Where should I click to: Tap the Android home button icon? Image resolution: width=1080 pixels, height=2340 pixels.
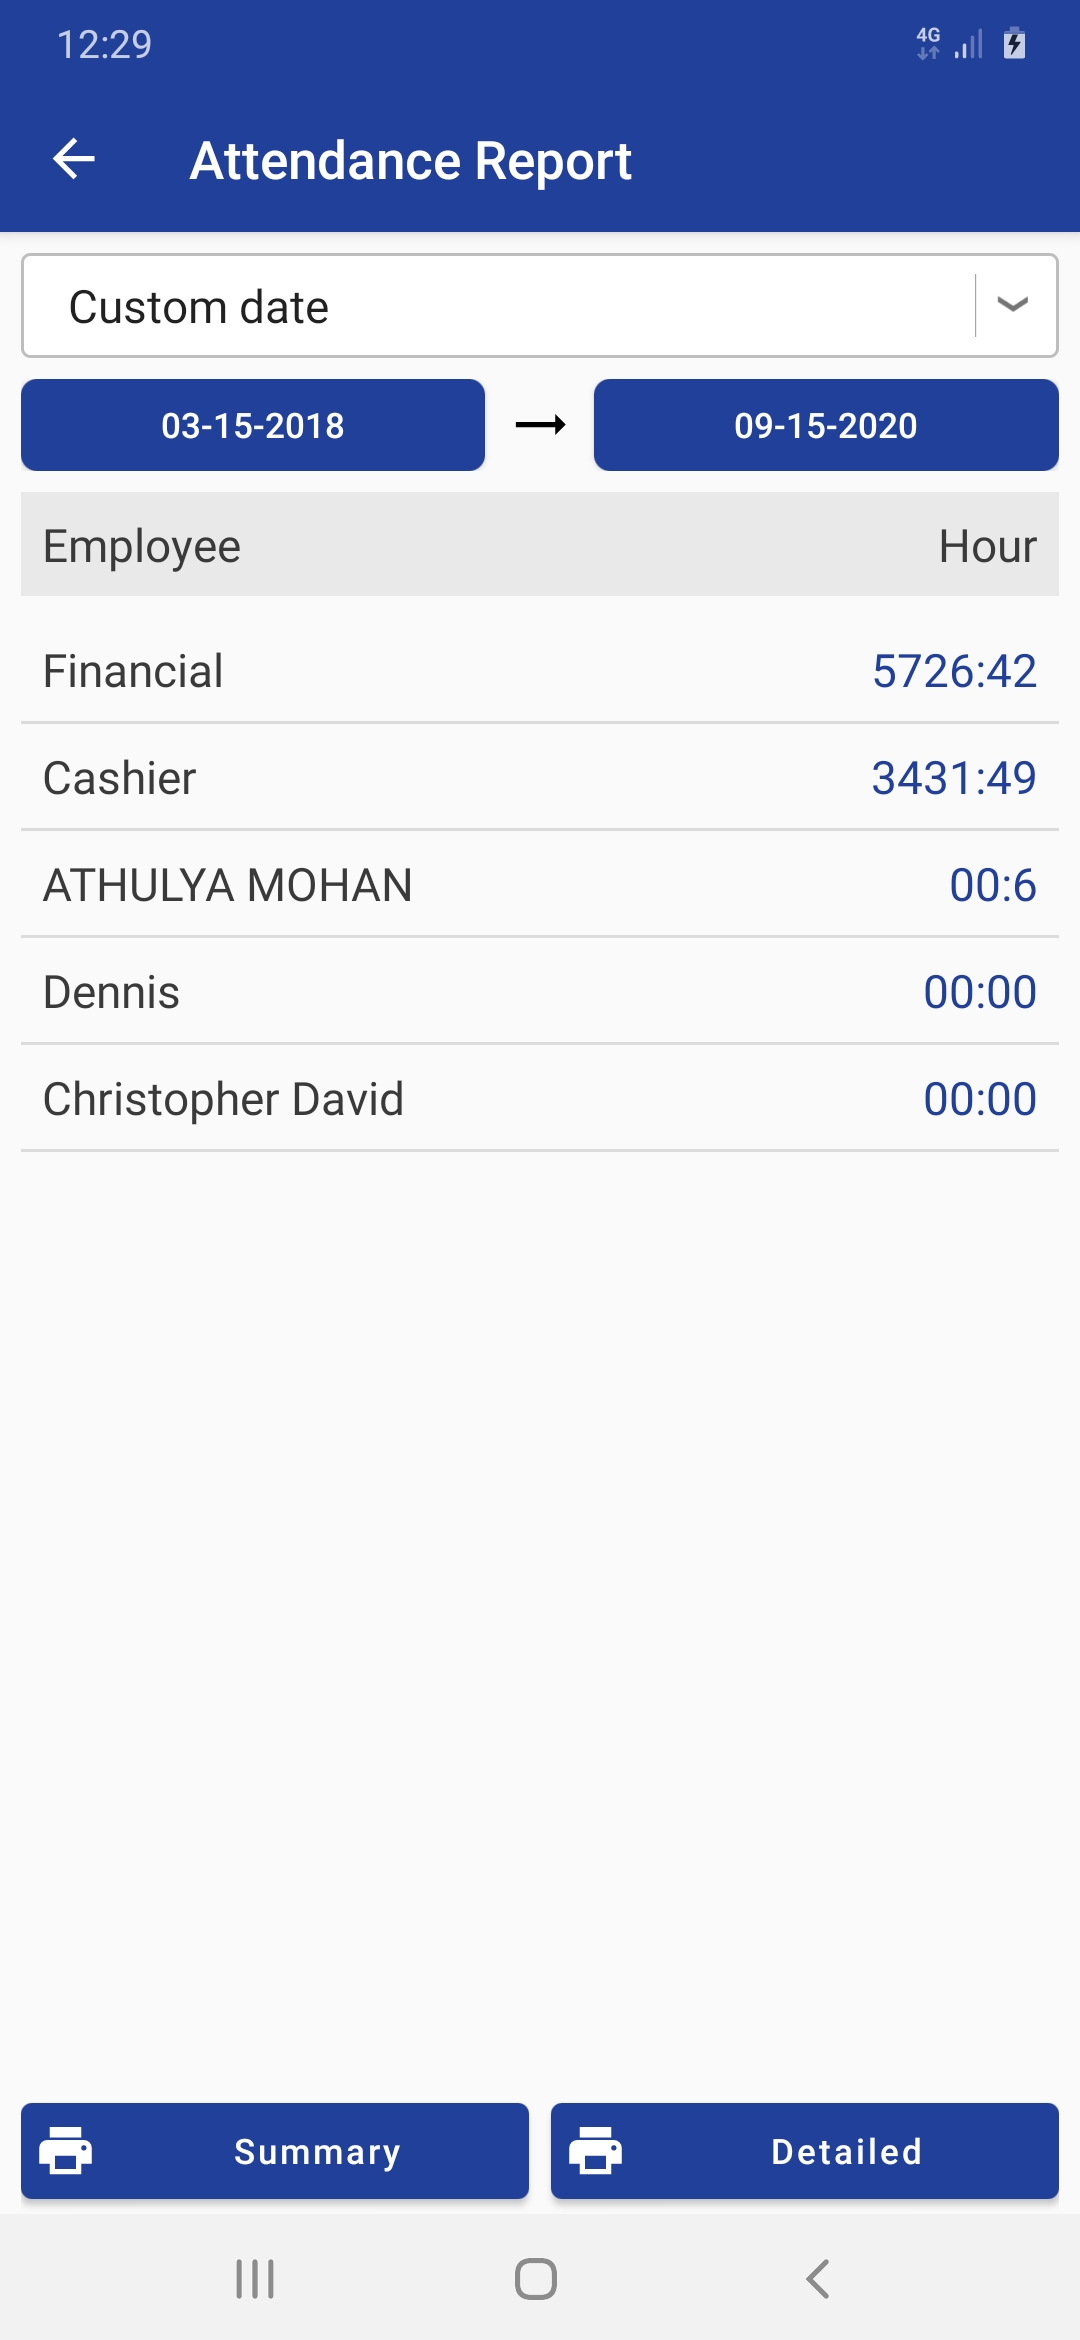click(536, 2279)
